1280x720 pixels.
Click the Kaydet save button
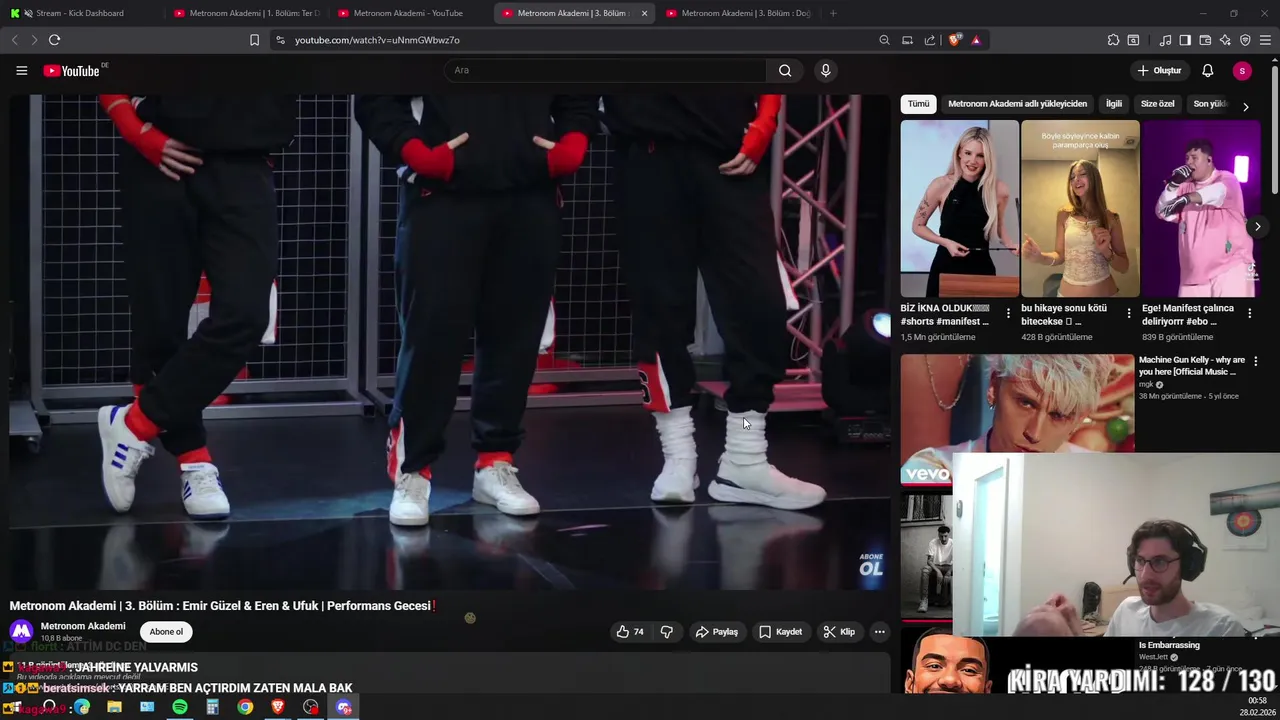tap(780, 632)
